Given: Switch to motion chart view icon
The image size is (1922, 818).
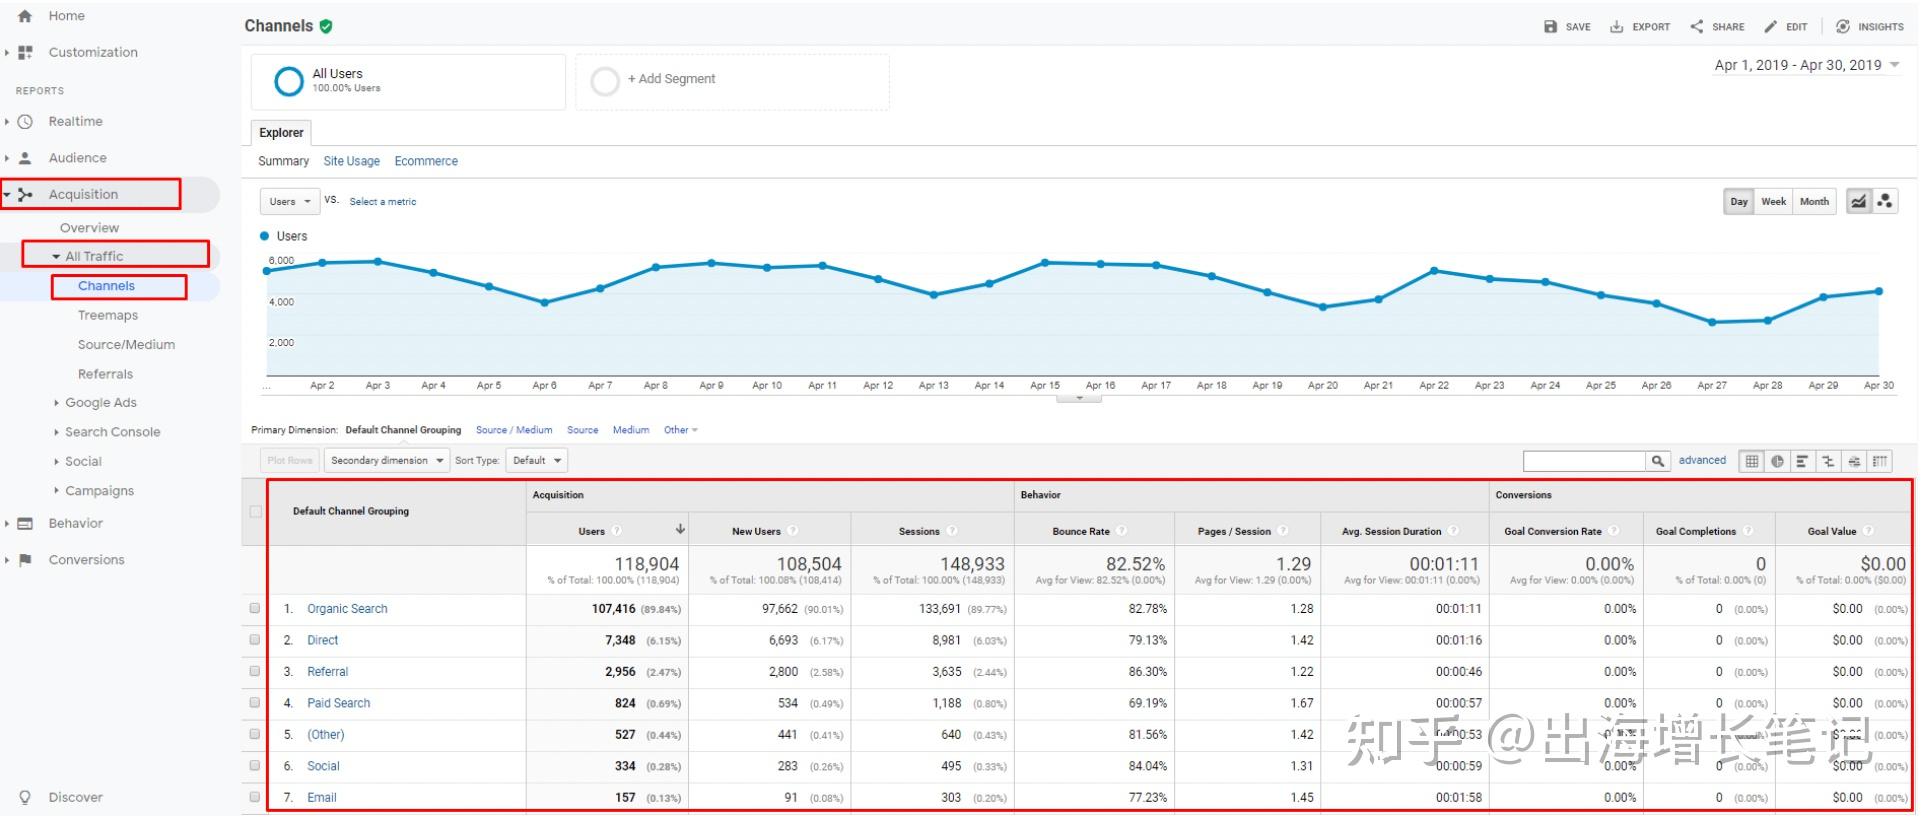Looking at the screenshot, I should coord(1885,201).
